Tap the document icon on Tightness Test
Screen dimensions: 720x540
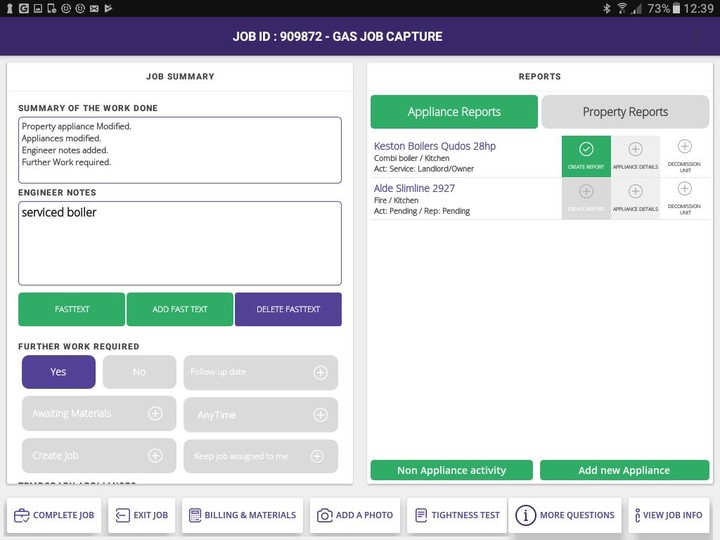tap(421, 515)
